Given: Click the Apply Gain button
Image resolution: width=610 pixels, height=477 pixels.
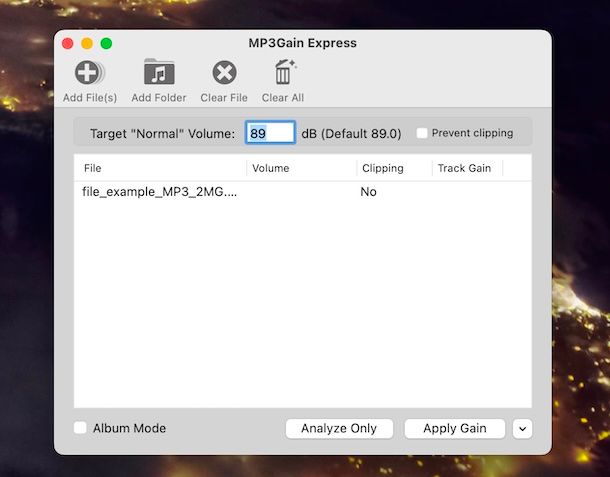Looking at the screenshot, I should pyautogui.click(x=455, y=428).
